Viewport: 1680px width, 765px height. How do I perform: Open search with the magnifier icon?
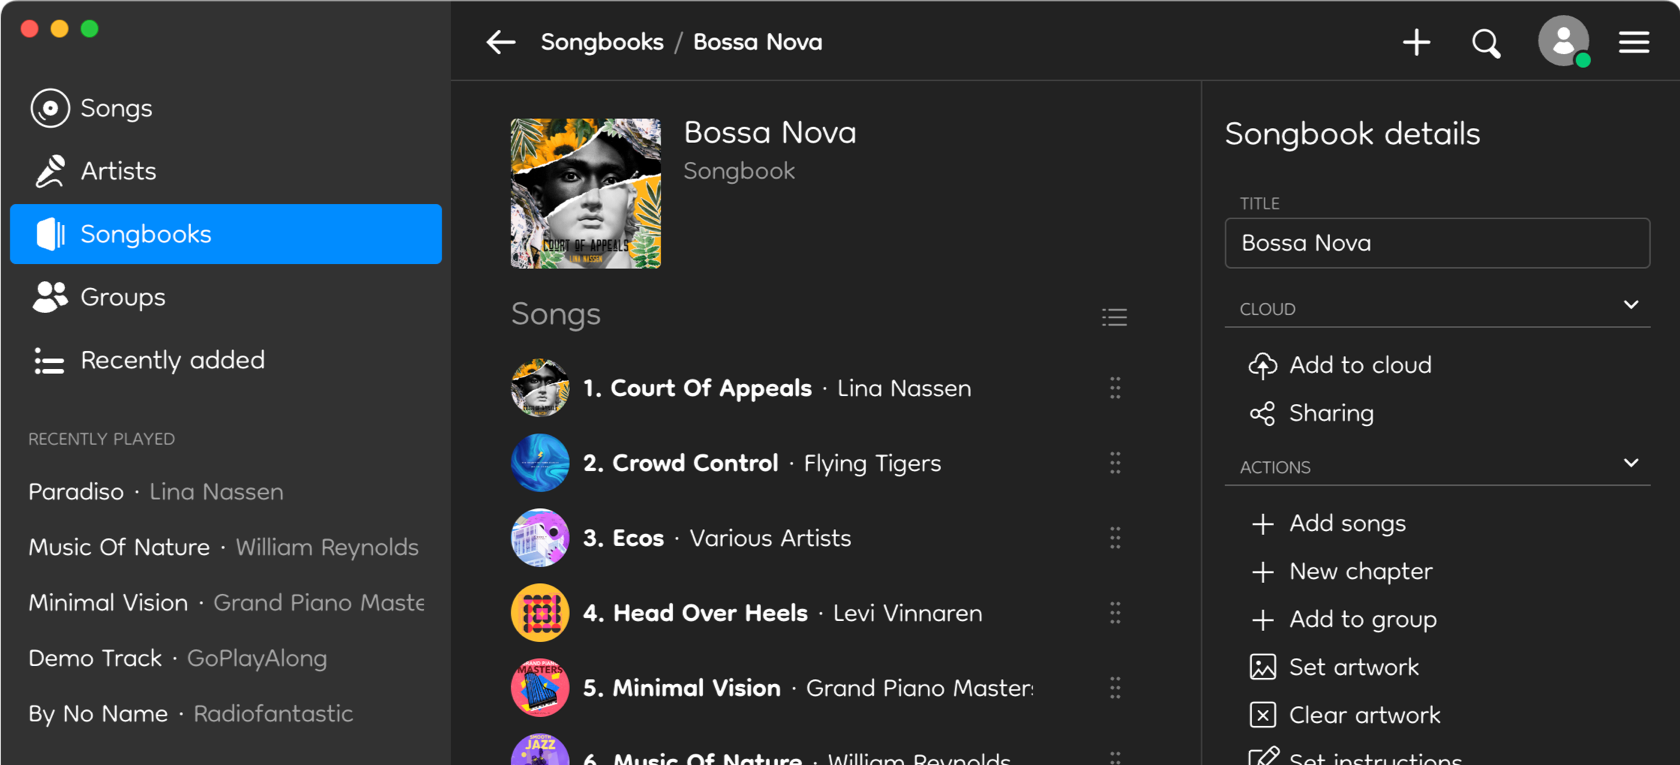(x=1486, y=43)
